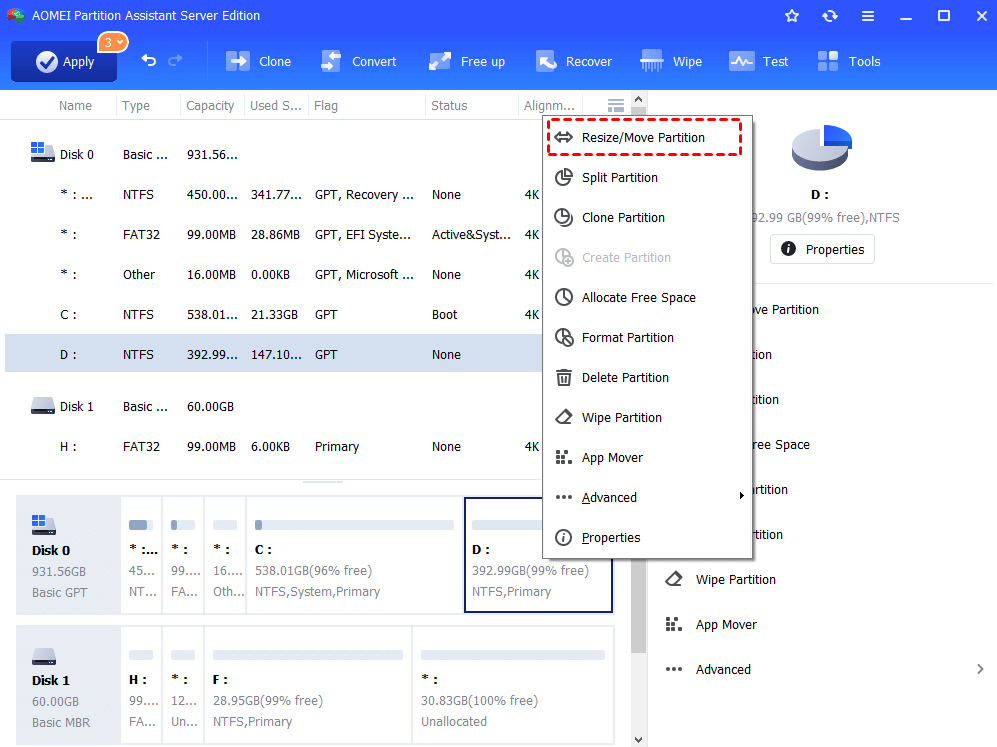The height and width of the screenshot is (747, 997).
Task: Select the 450.00 NTFS Recovery partition row
Action: (x=273, y=195)
